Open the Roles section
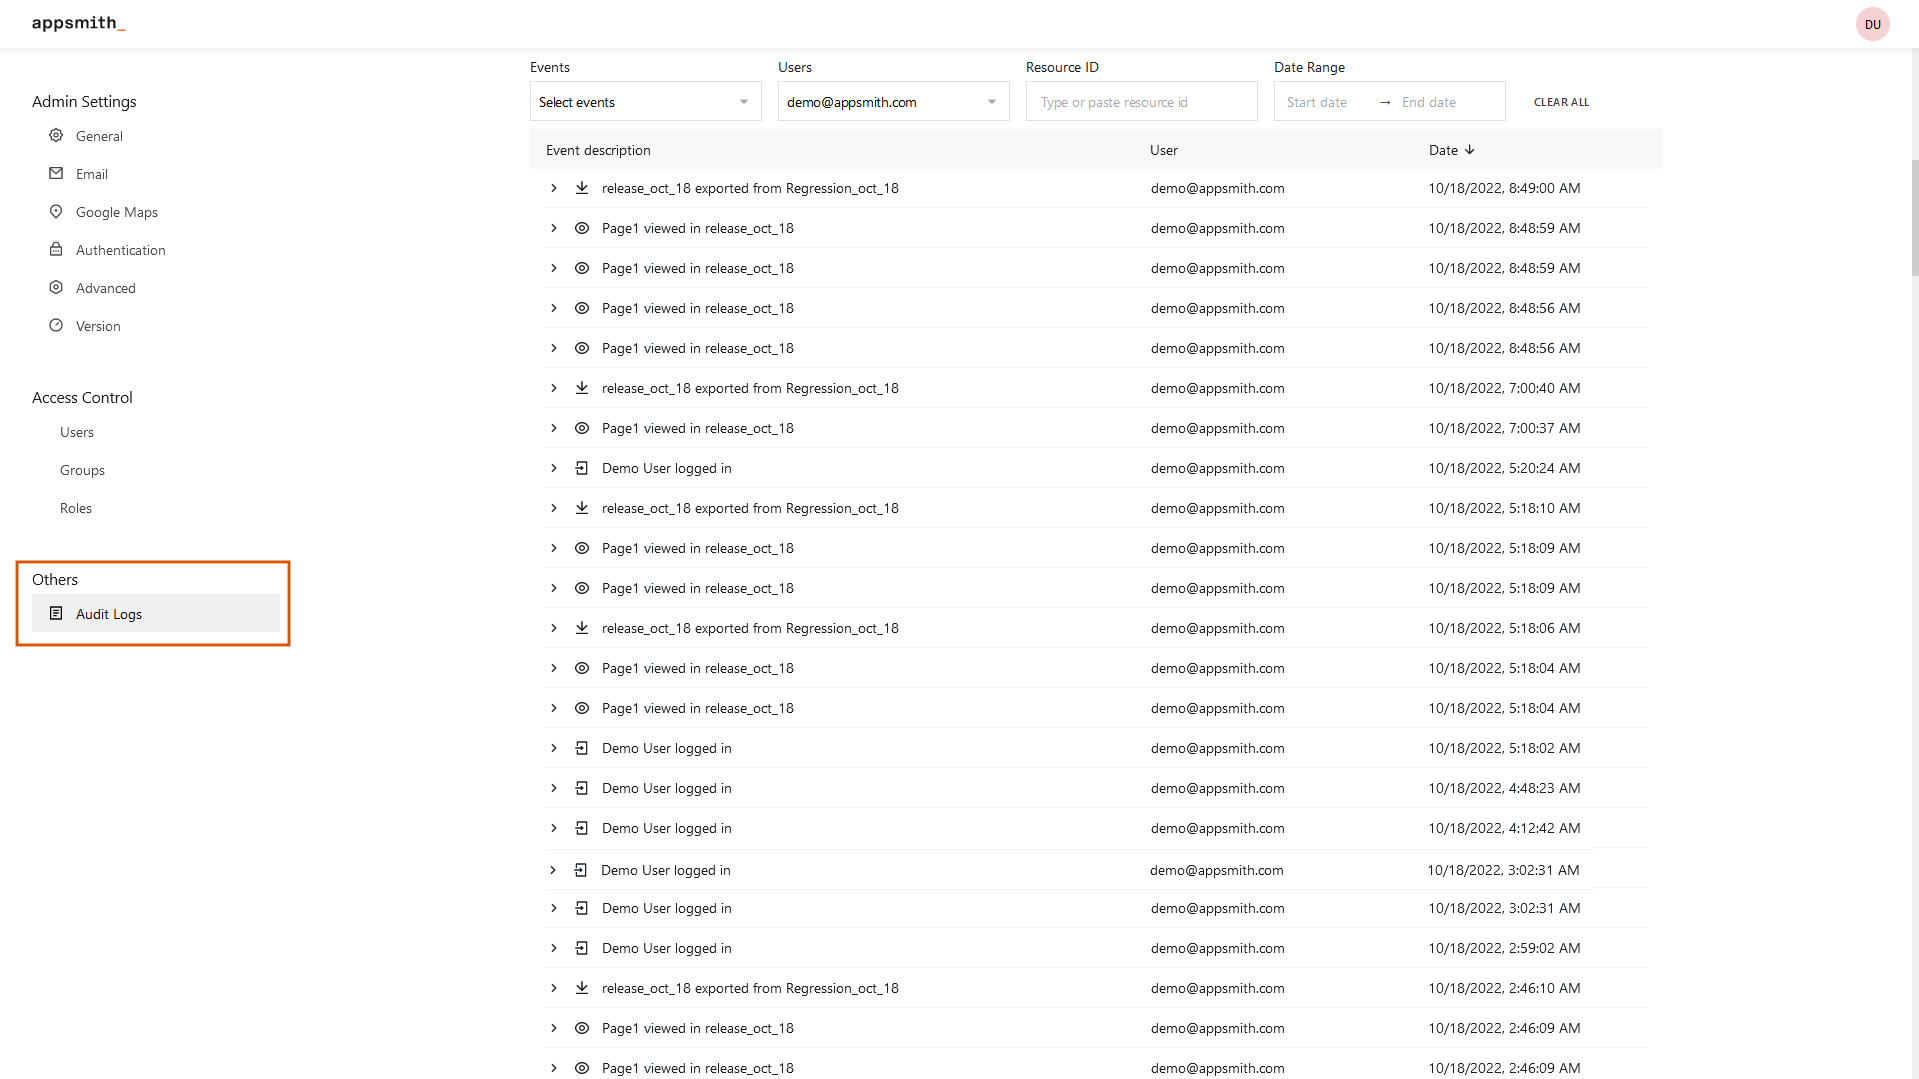This screenshot has width=1919, height=1079. point(75,507)
